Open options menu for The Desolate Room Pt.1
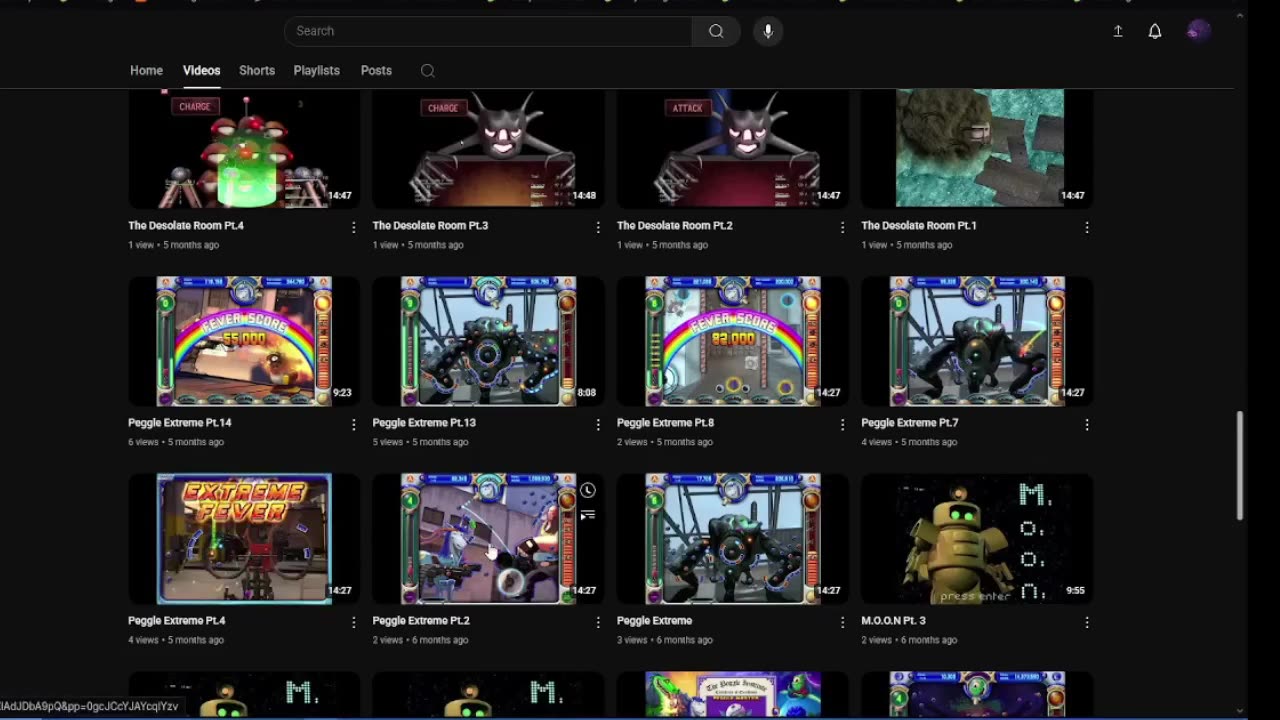This screenshot has width=1280, height=720. [x=1087, y=228]
